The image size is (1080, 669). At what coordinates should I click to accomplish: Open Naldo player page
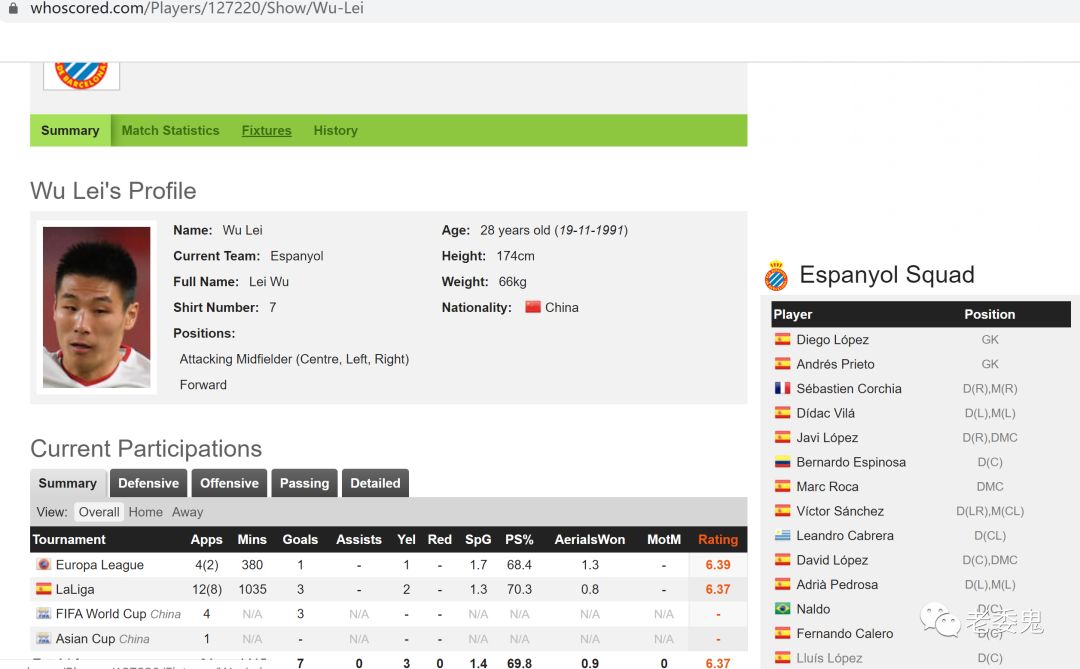point(813,608)
